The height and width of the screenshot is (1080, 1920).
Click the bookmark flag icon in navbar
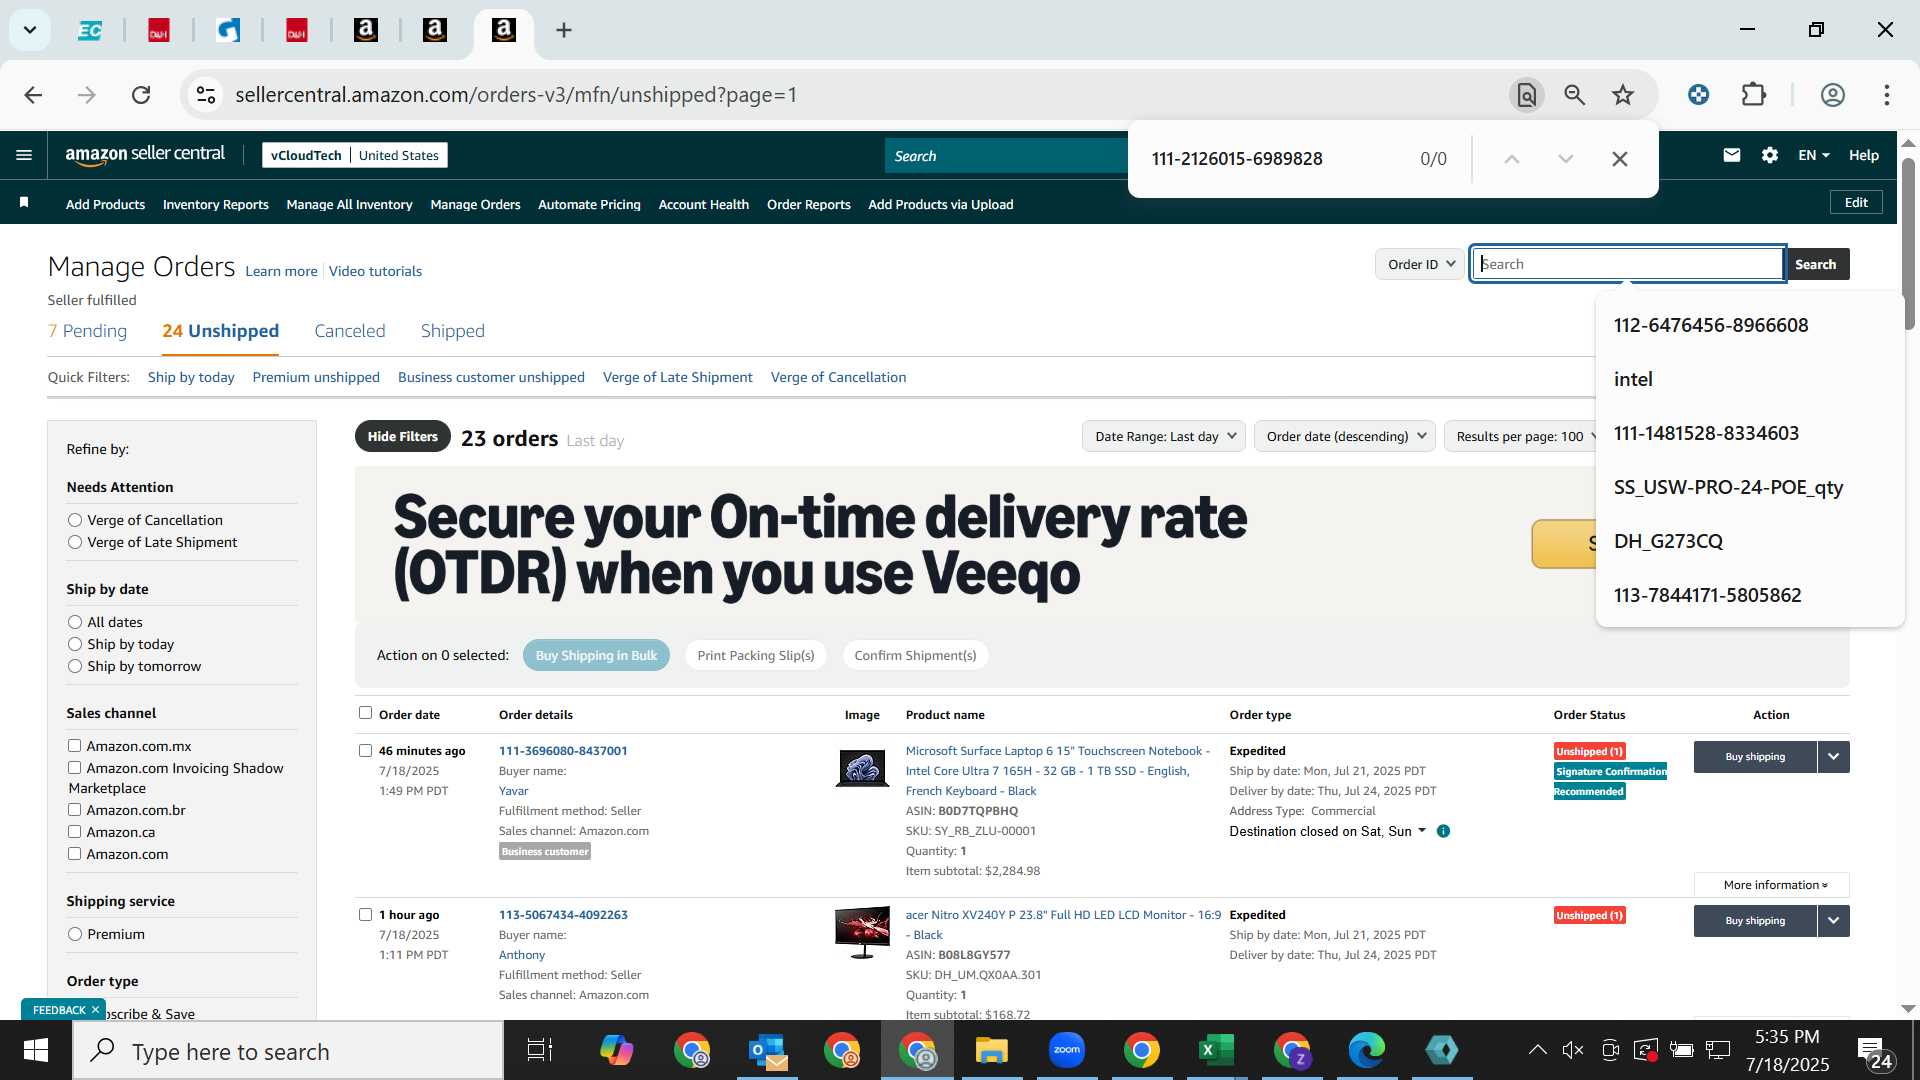(24, 203)
